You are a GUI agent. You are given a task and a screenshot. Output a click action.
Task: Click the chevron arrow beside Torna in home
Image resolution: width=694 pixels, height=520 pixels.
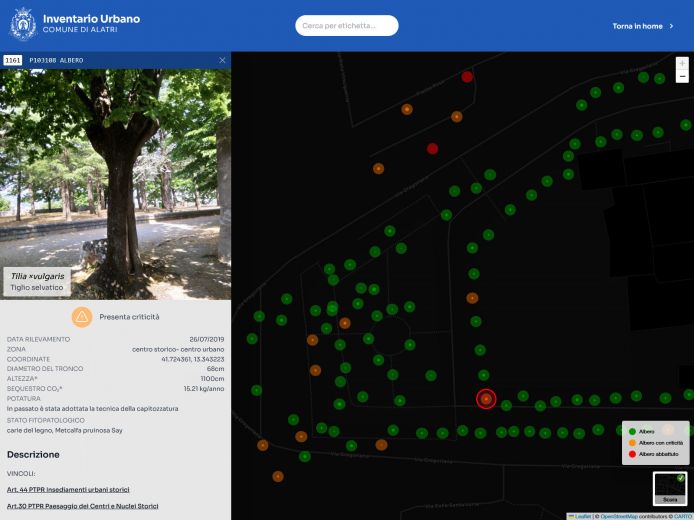point(671,26)
